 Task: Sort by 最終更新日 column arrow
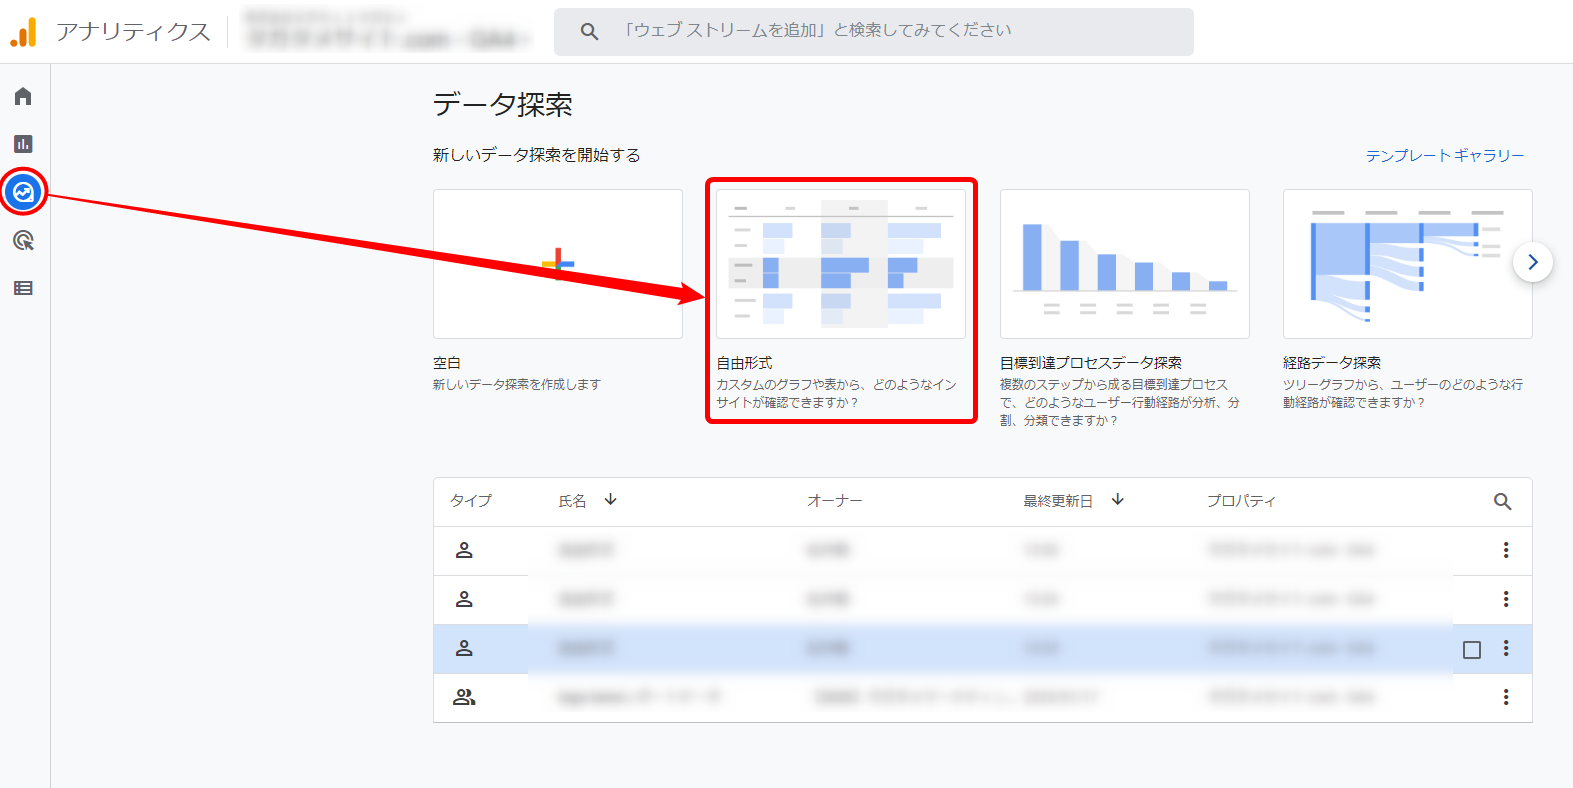[1118, 500]
